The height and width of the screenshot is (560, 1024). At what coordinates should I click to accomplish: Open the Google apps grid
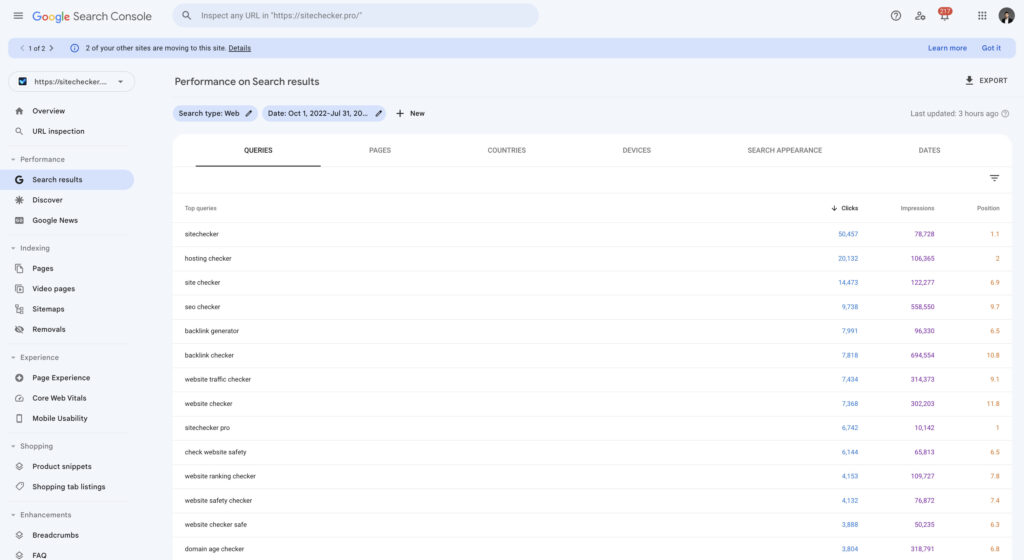point(982,16)
